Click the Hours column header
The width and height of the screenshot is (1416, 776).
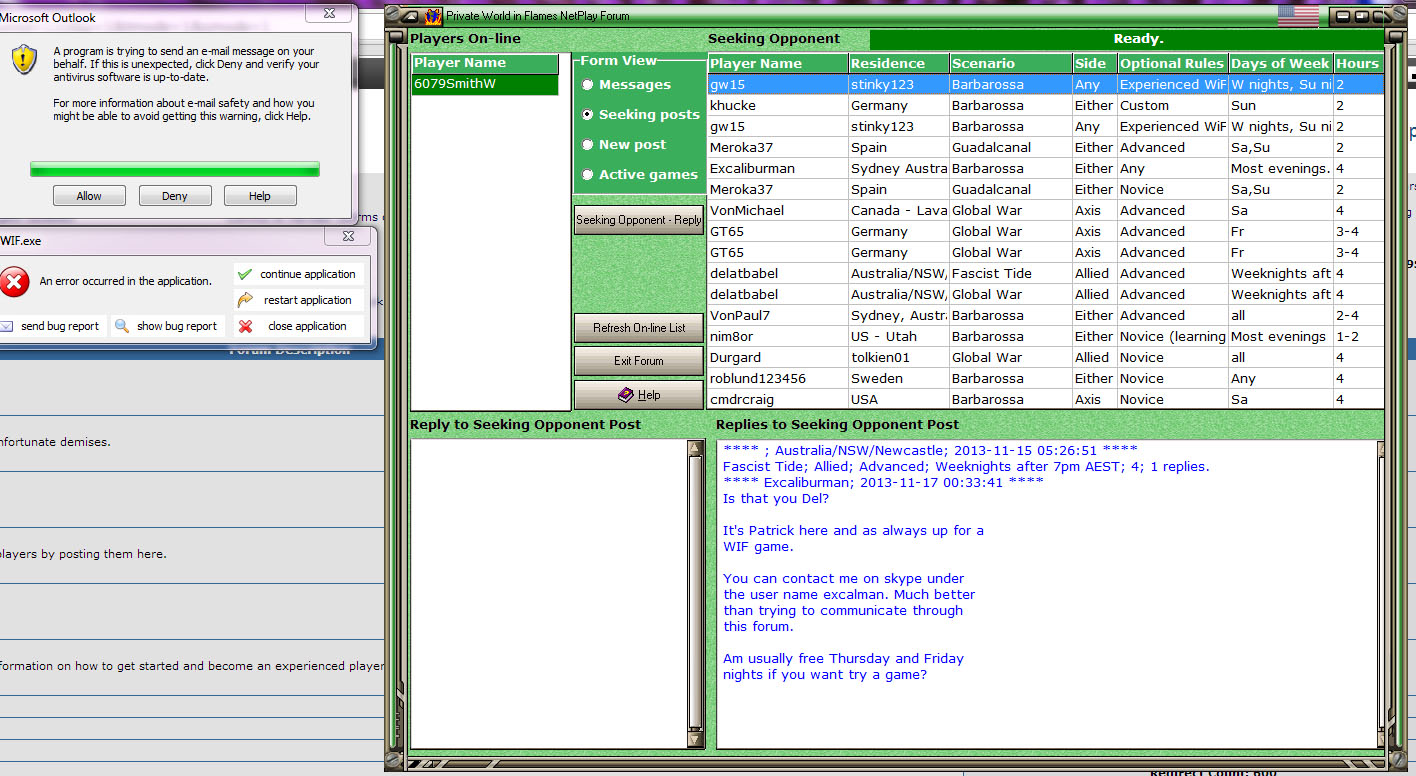pyautogui.click(x=1359, y=63)
